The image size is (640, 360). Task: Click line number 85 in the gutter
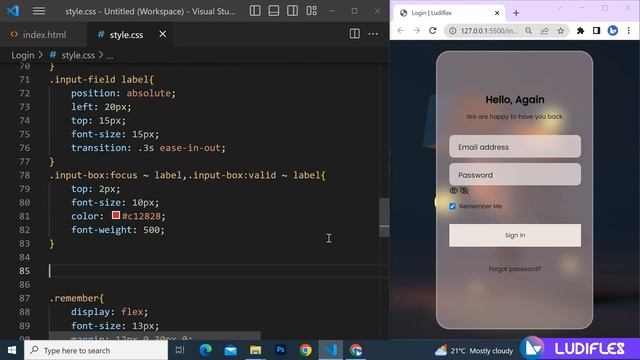tap(24, 271)
